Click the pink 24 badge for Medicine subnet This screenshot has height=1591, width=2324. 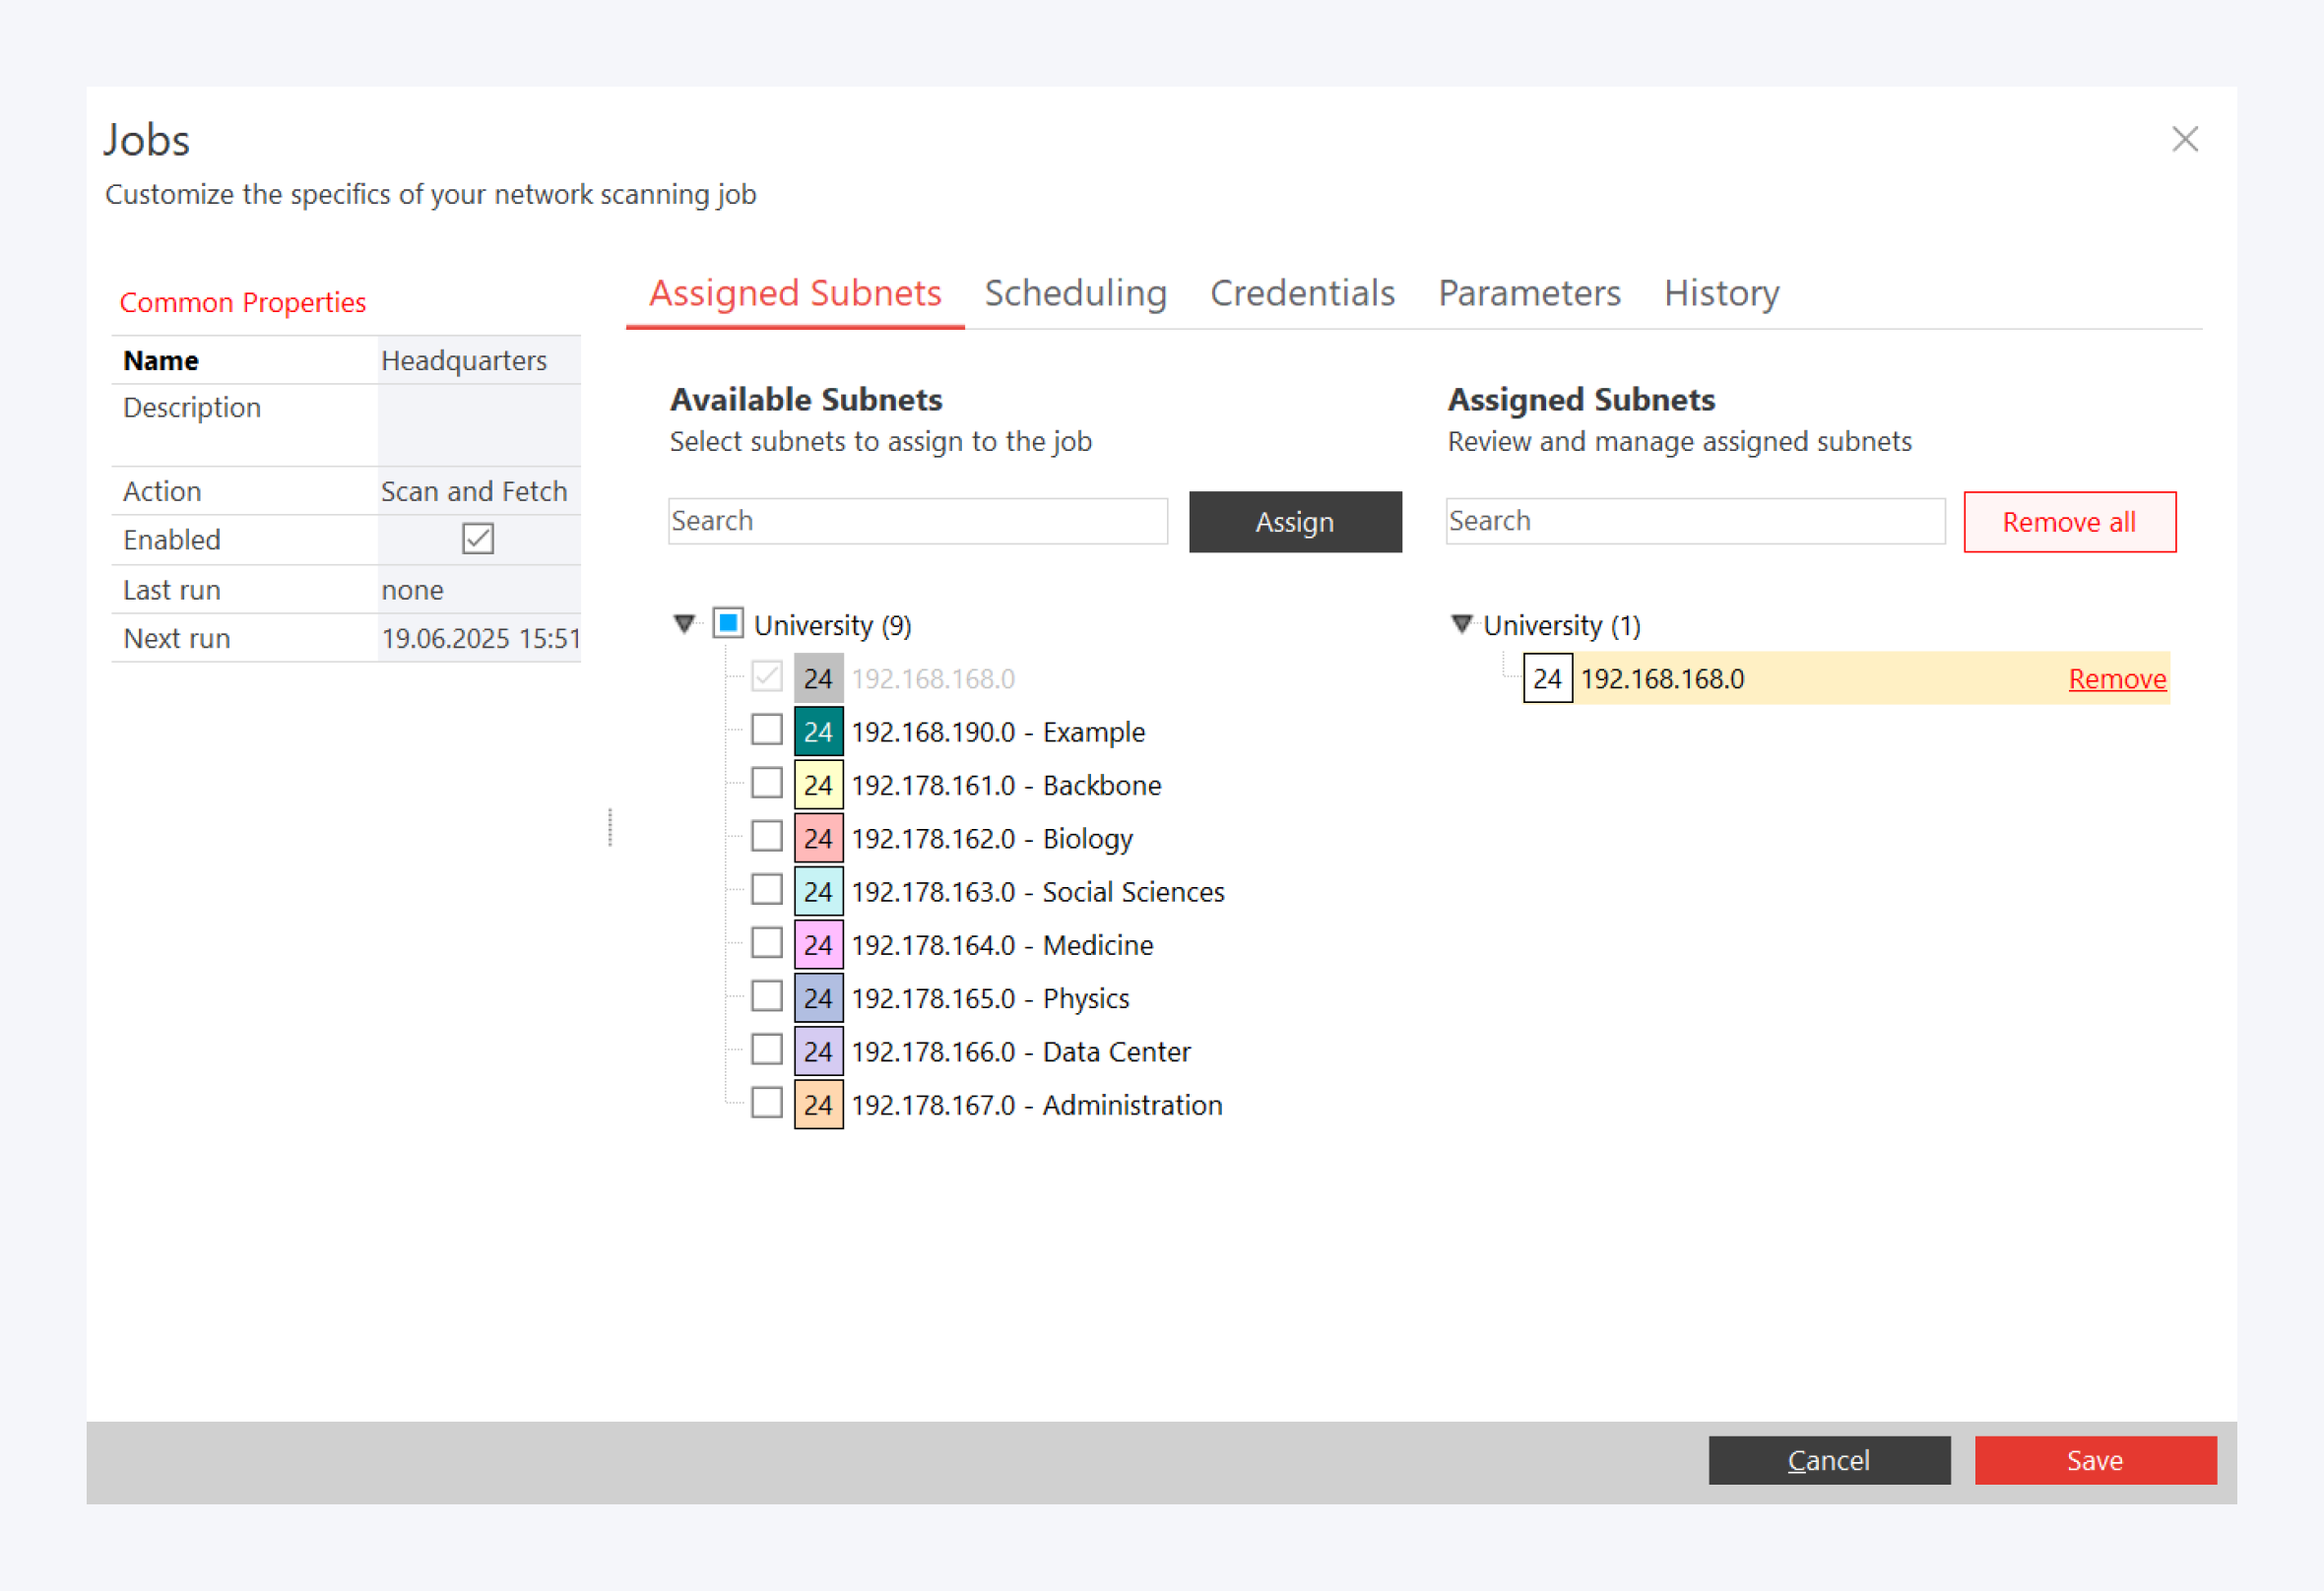click(818, 945)
